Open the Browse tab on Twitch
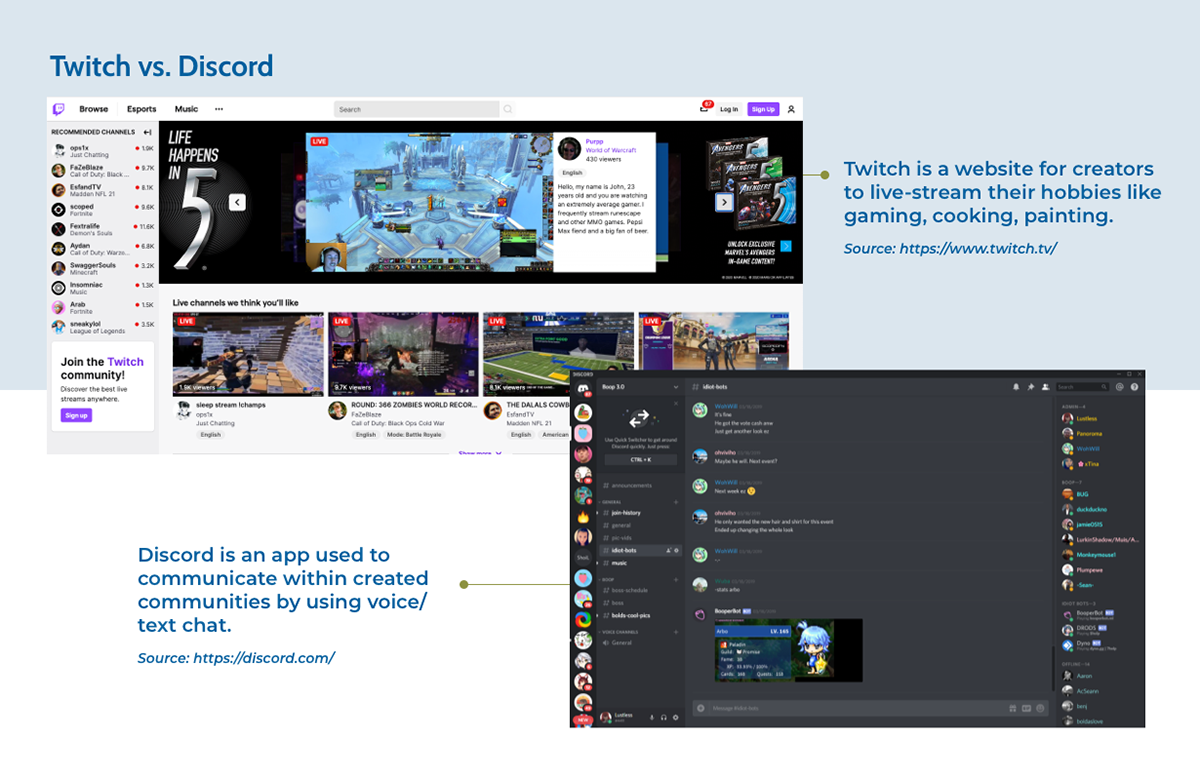Screen dimensions: 1200x780 click(94, 109)
